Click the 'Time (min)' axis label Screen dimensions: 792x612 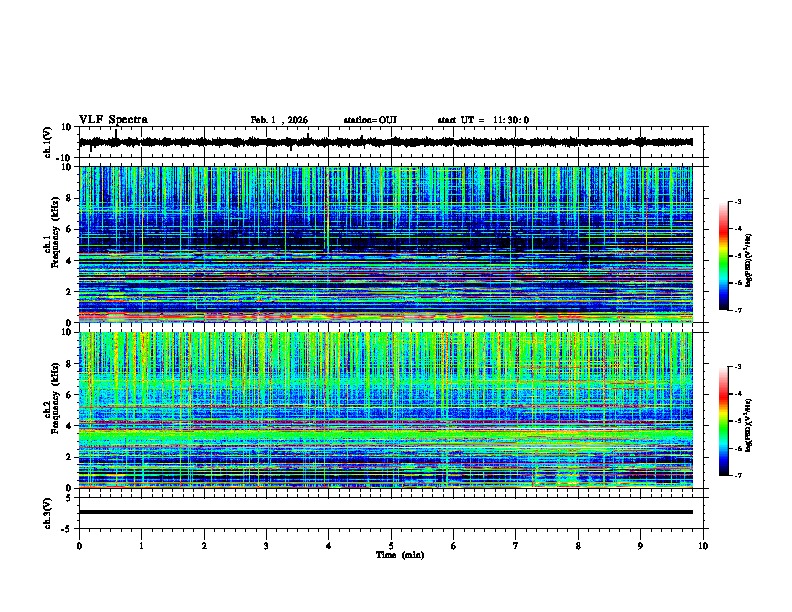(400, 555)
